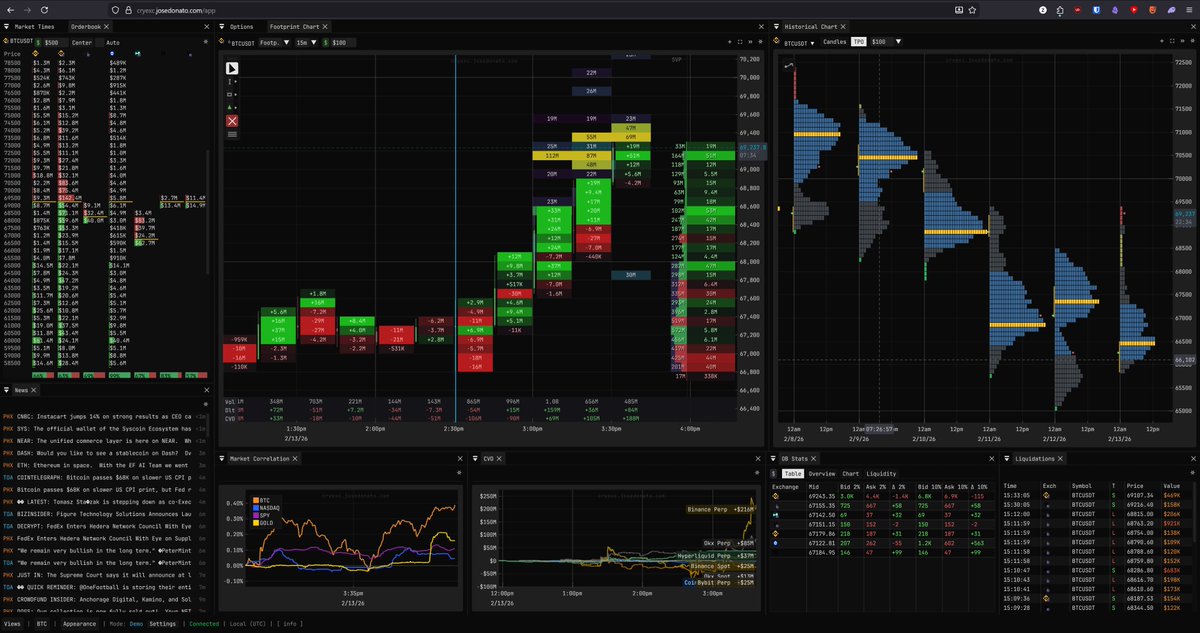
Task: Switch to the Market Times tab
Action: [36, 27]
